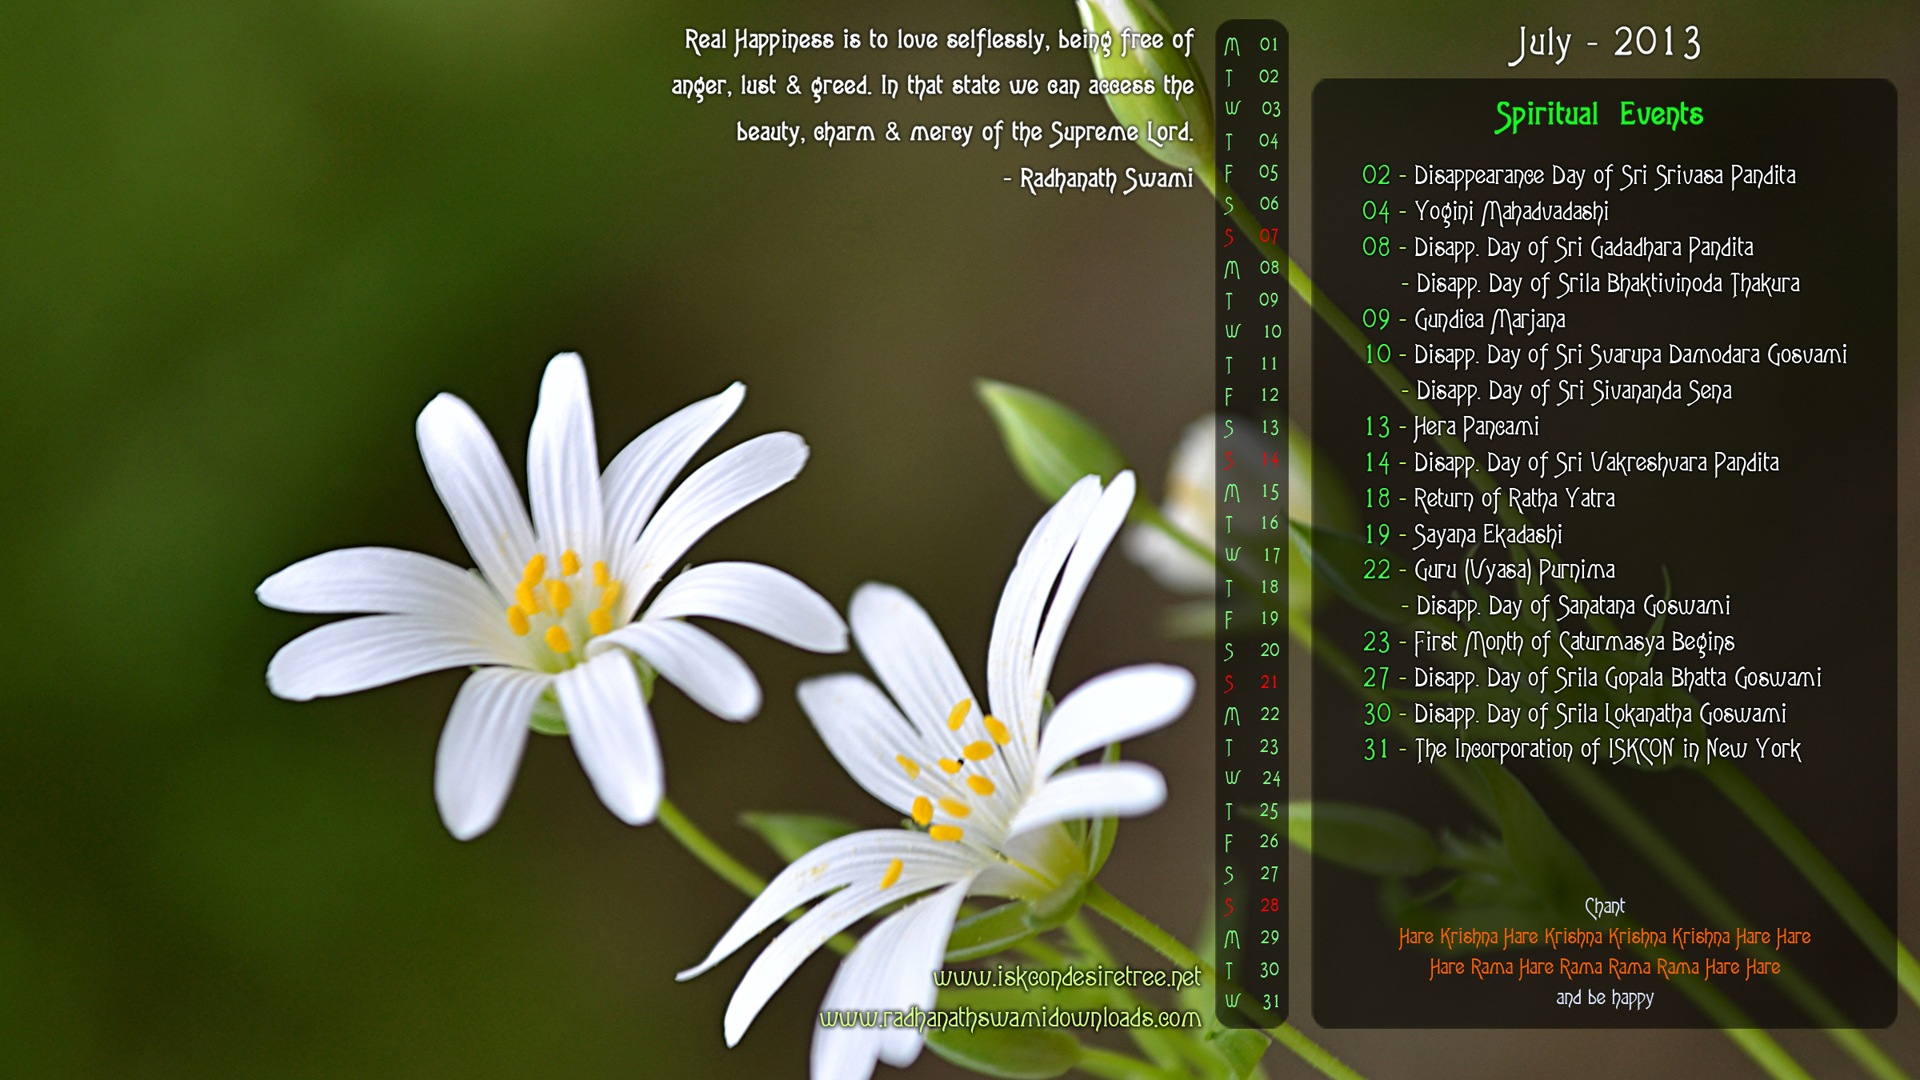Viewport: 1920px width, 1080px height.
Task: Click the Spiritual Events heading
Action: click(1599, 115)
